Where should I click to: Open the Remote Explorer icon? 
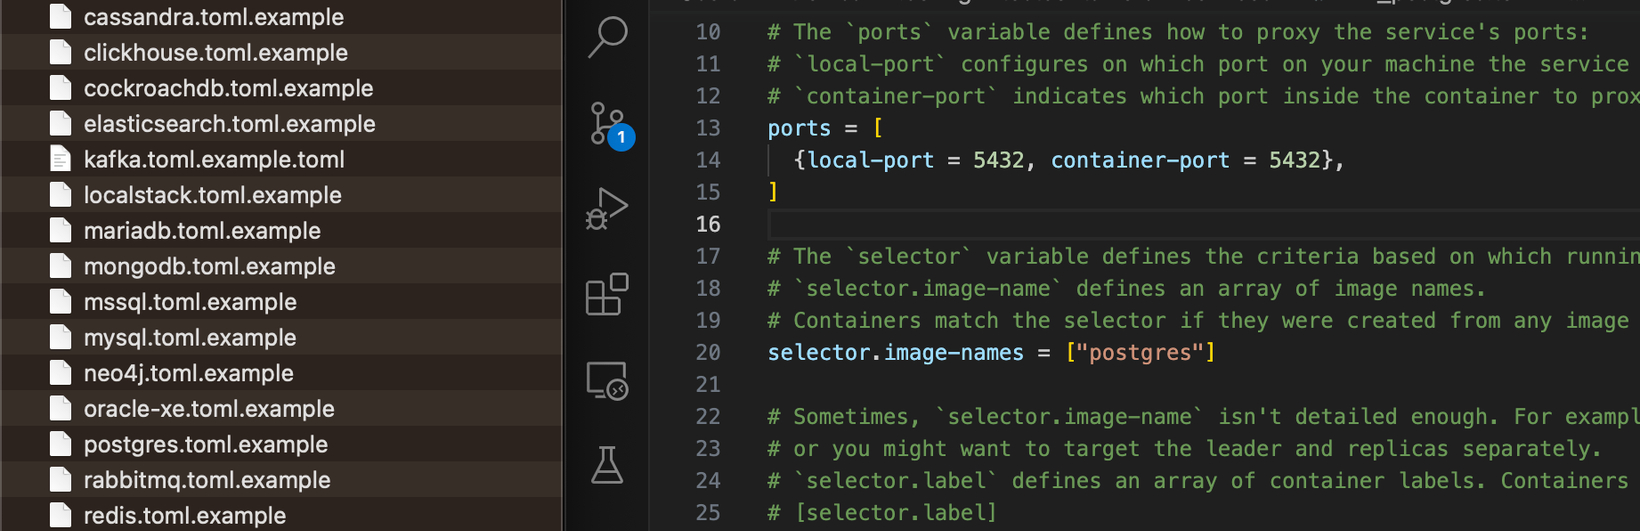point(607,381)
